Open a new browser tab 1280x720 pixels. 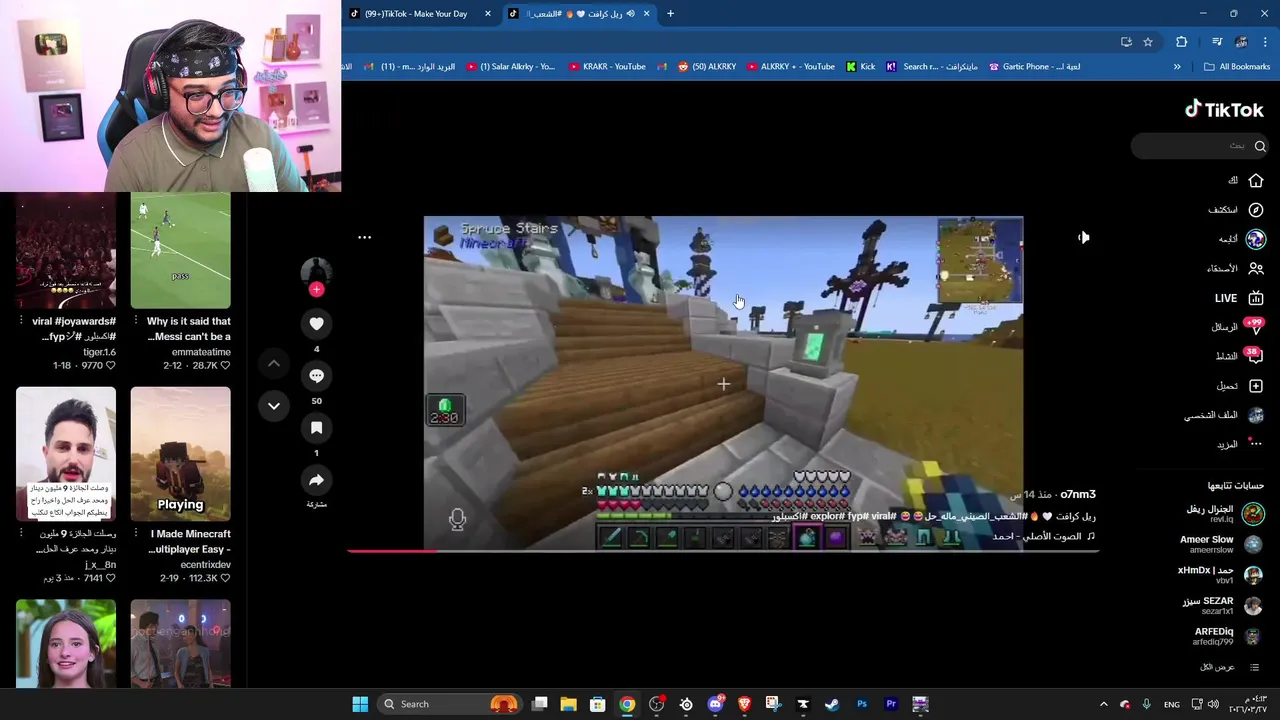(670, 14)
